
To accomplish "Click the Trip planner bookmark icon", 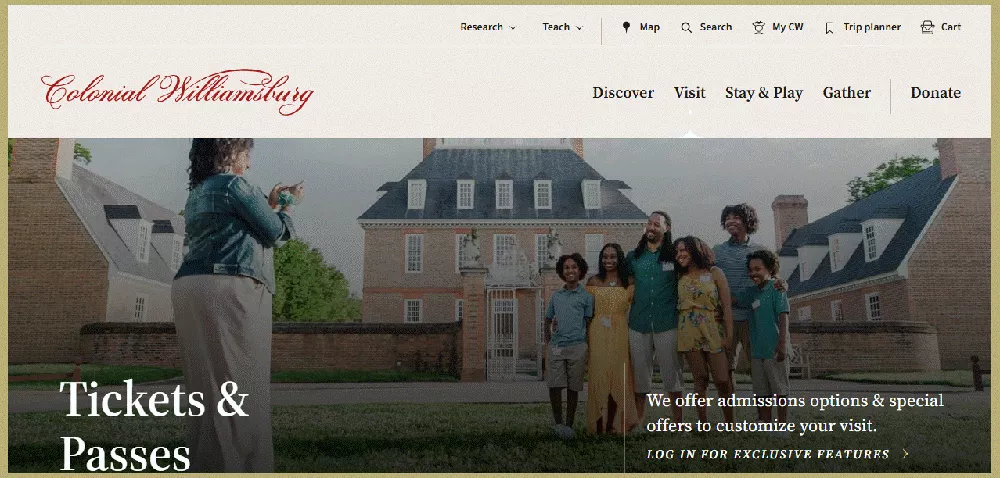I will (x=829, y=28).
